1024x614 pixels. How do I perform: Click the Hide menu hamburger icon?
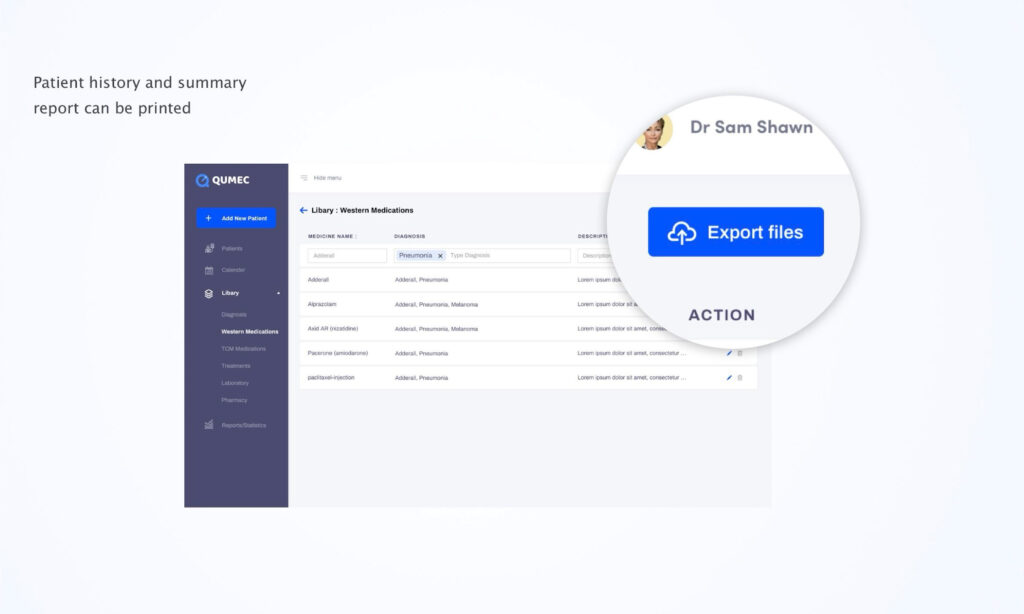tap(304, 178)
